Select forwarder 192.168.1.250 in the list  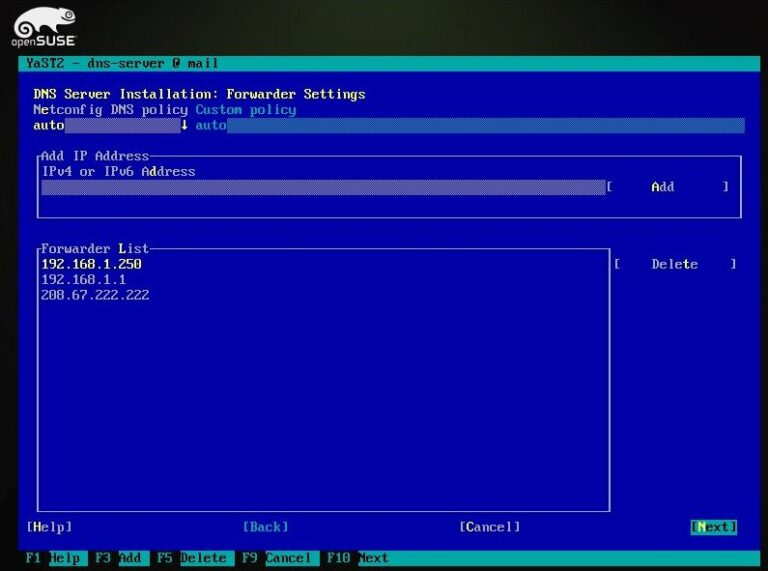[91, 264]
